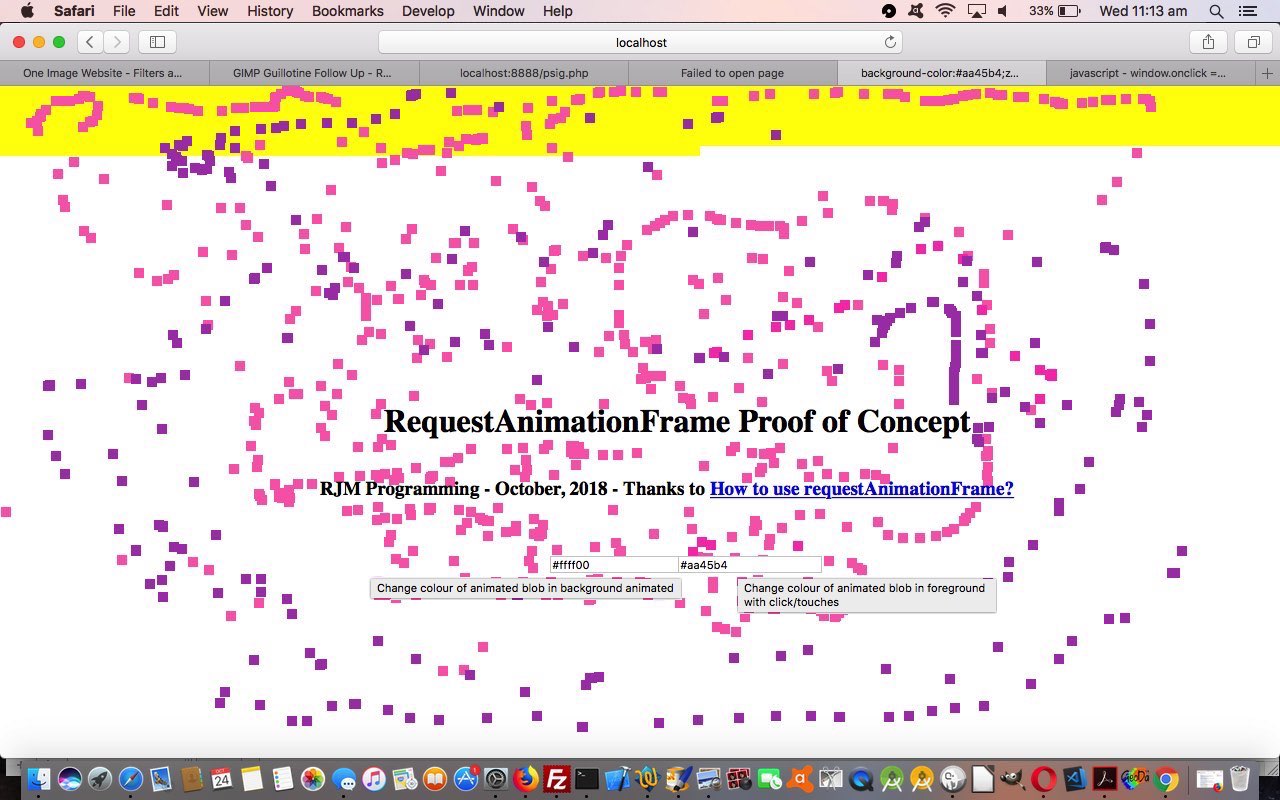Open the Trash in the Dock
The image size is (1280, 800).
click(x=1240, y=778)
